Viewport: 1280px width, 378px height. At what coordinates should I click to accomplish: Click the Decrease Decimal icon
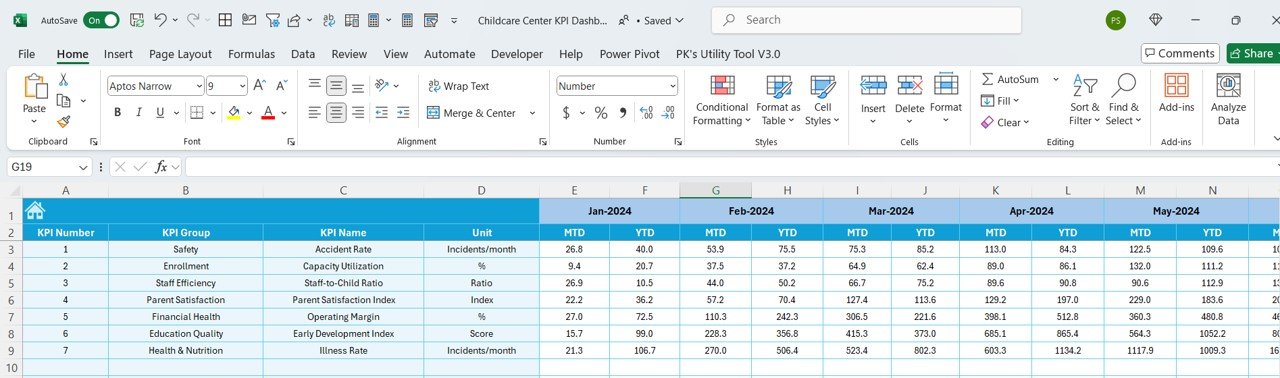tap(669, 113)
